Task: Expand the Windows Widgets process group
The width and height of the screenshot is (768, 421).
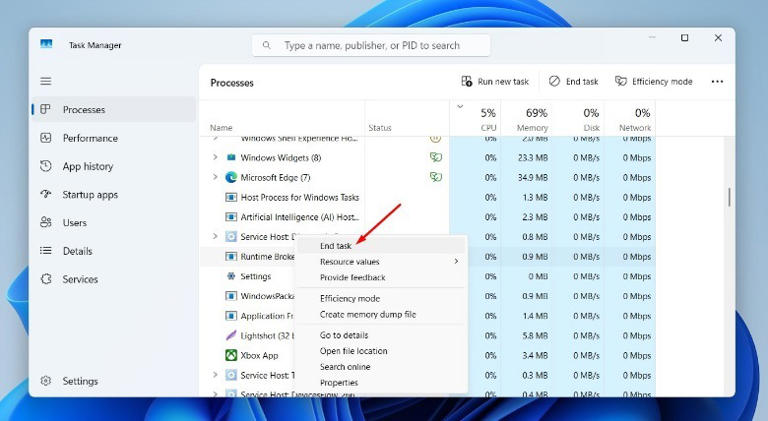Action: point(215,158)
